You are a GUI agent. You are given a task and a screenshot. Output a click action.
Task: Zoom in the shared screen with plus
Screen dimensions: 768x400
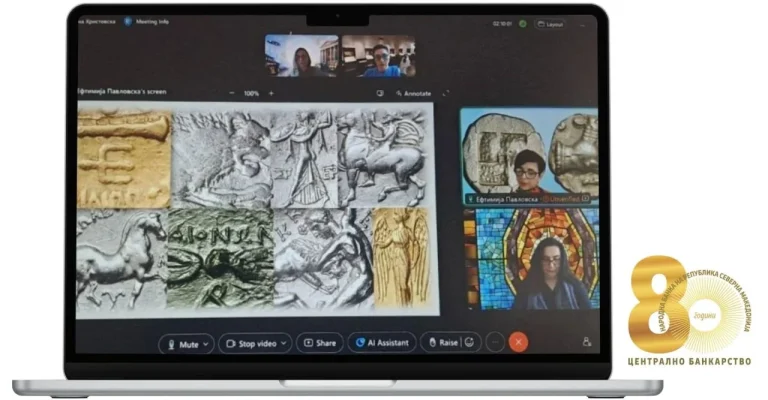click(271, 93)
